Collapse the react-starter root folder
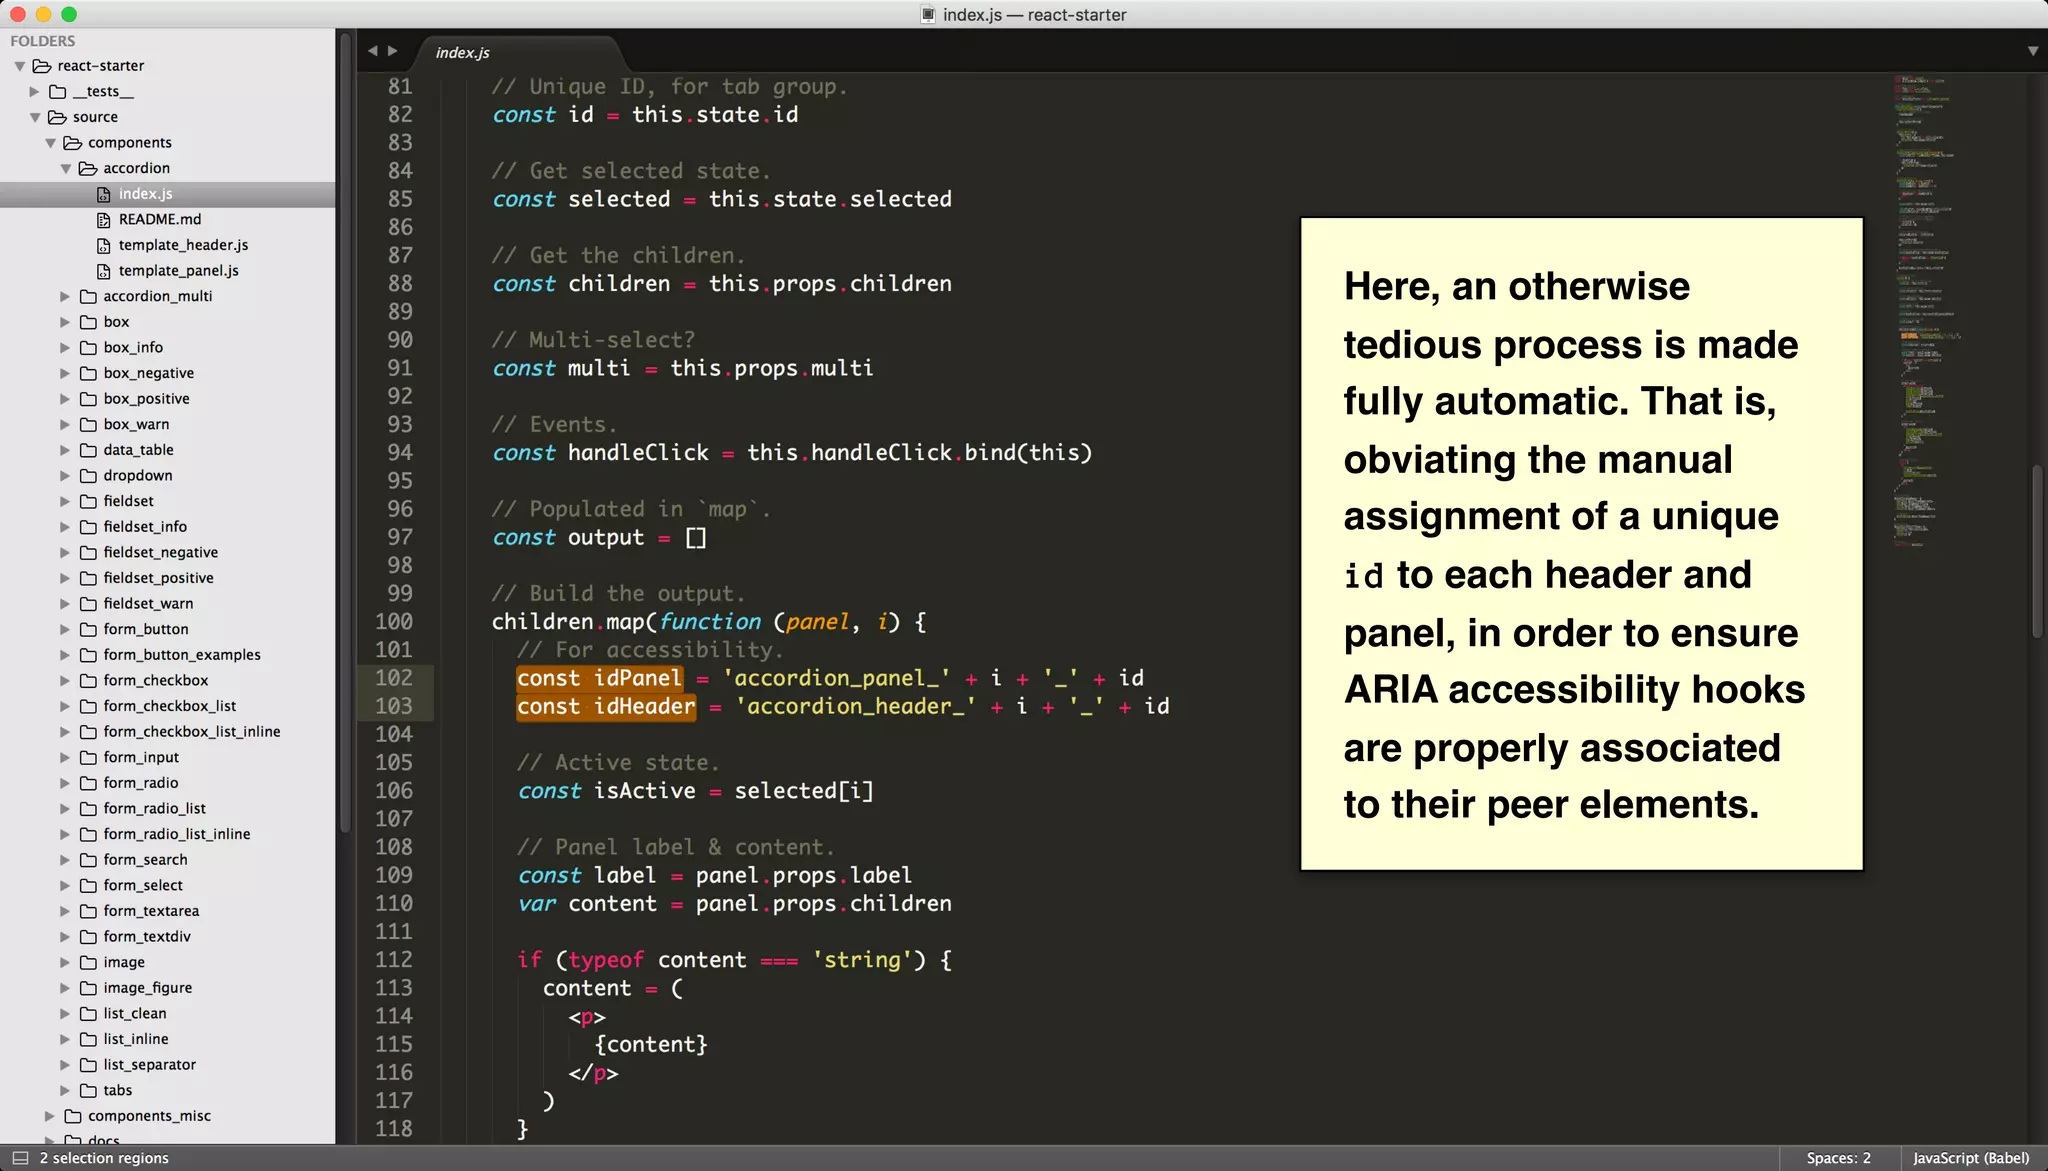The width and height of the screenshot is (2048, 1171). coord(19,66)
